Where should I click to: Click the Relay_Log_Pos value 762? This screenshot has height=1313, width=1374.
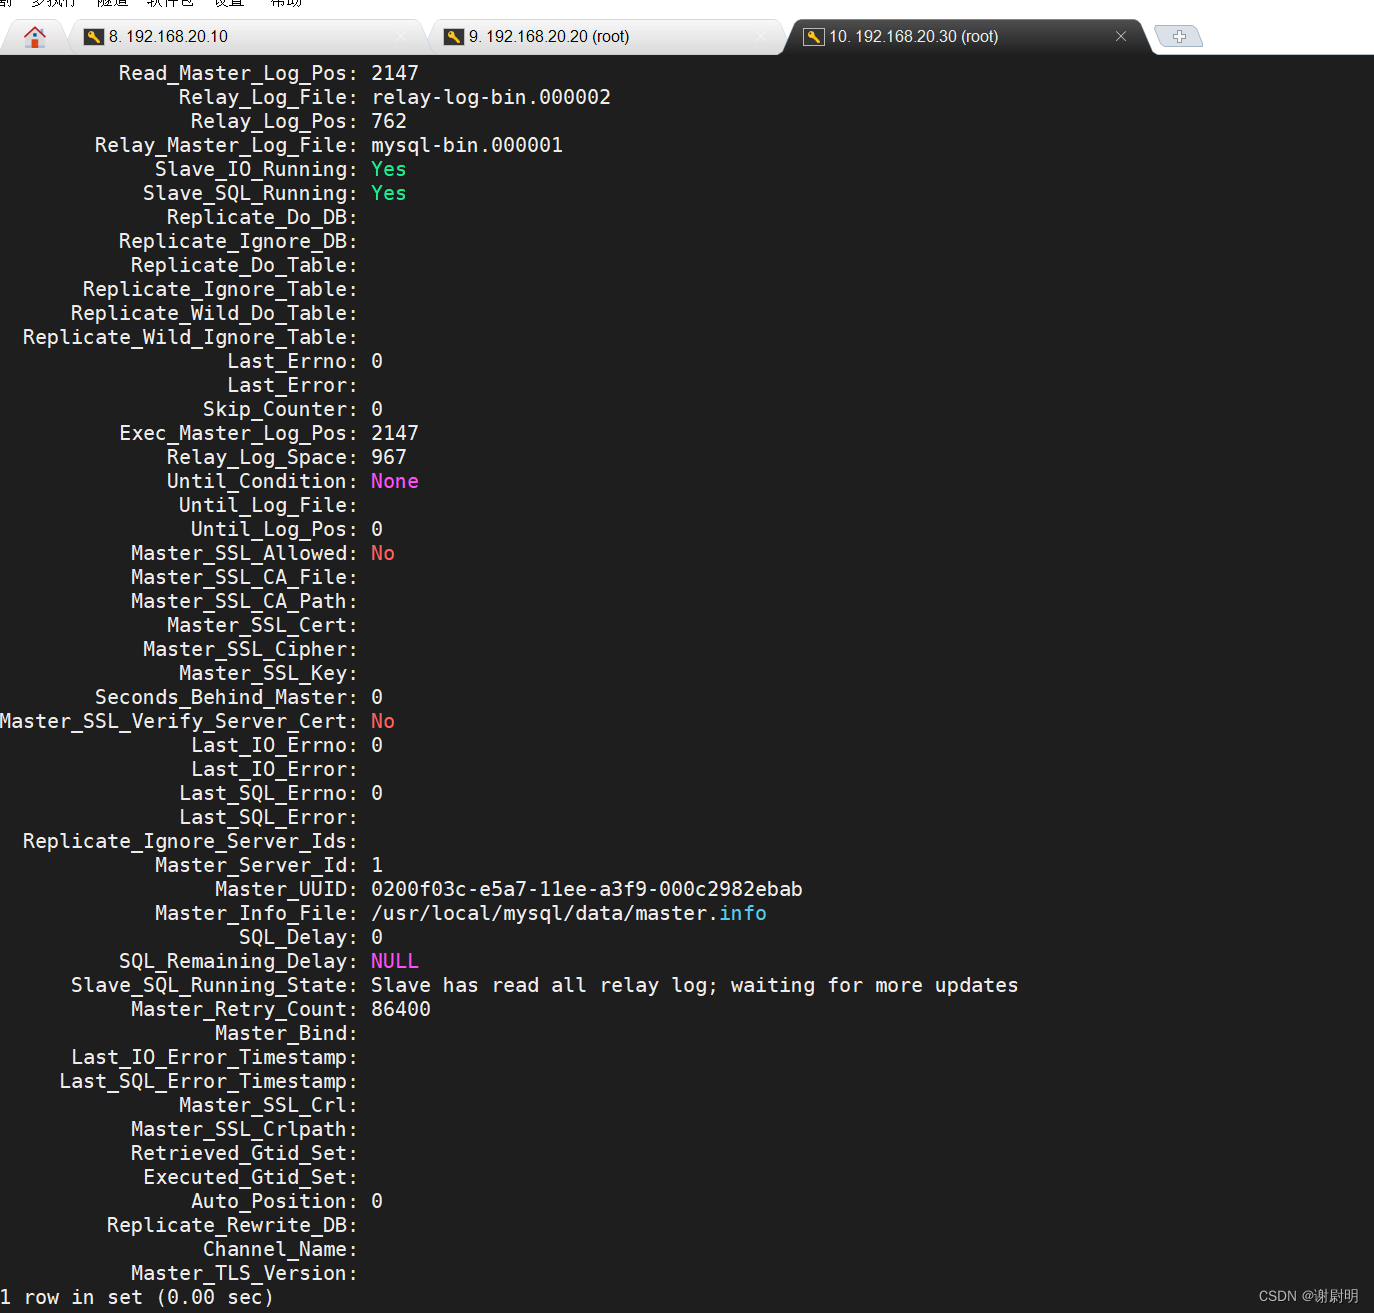click(x=389, y=121)
